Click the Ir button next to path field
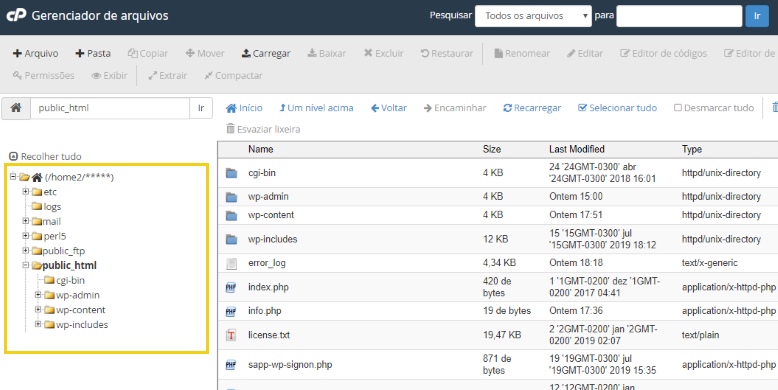The image size is (778, 390). pos(201,108)
